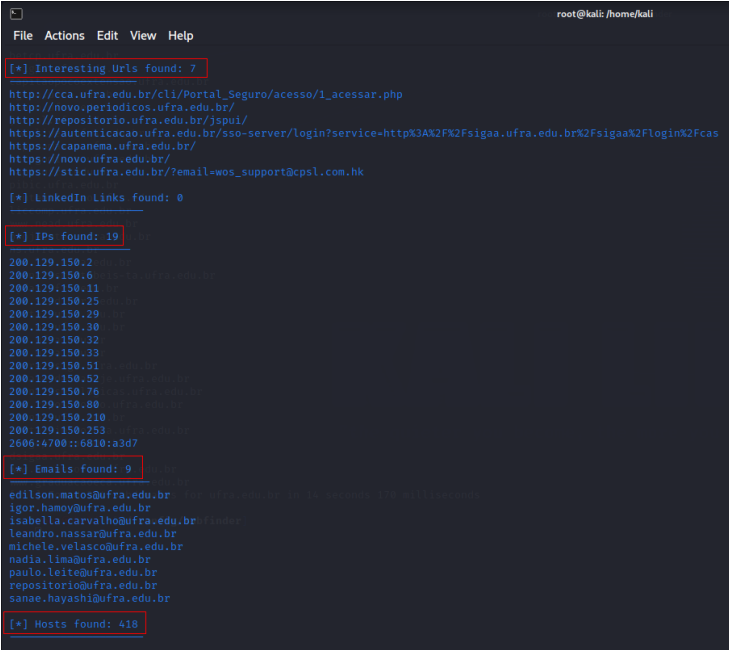The height and width of the screenshot is (650, 729).
Task: Click IP address 200.129.150.210
Action: coord(58,418)
